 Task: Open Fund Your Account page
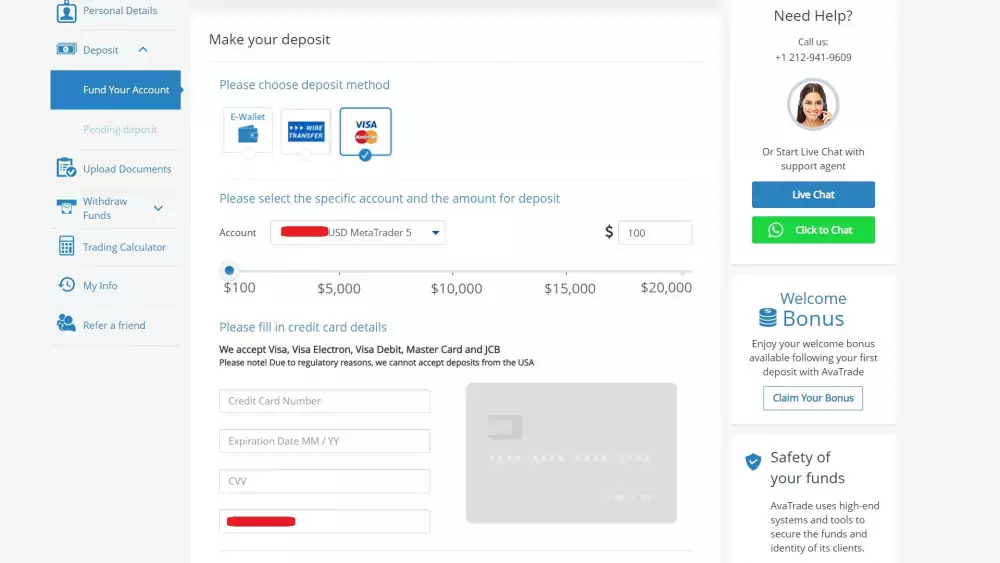click(115, 90)
